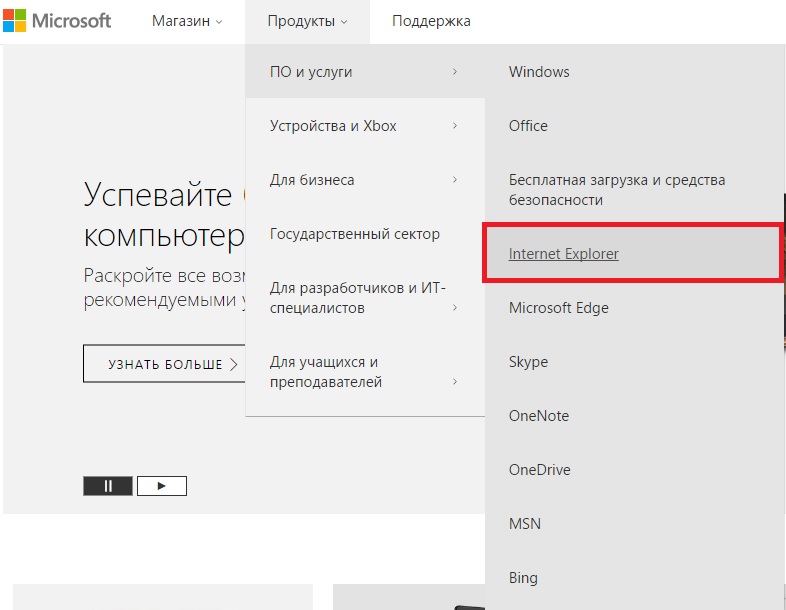
Task: Open the Магазин dropdown menu
Action: click(x=186, y=21)
